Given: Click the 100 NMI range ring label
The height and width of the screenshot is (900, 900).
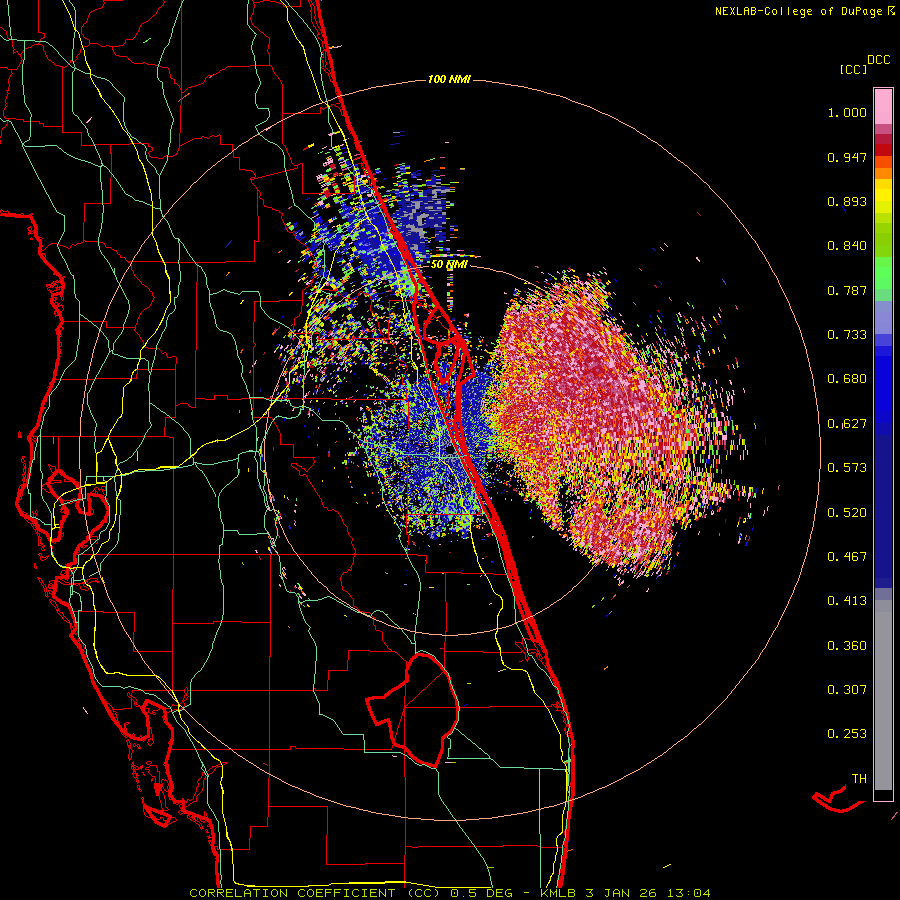Looking at the screenshot, I should pos(449,79).
